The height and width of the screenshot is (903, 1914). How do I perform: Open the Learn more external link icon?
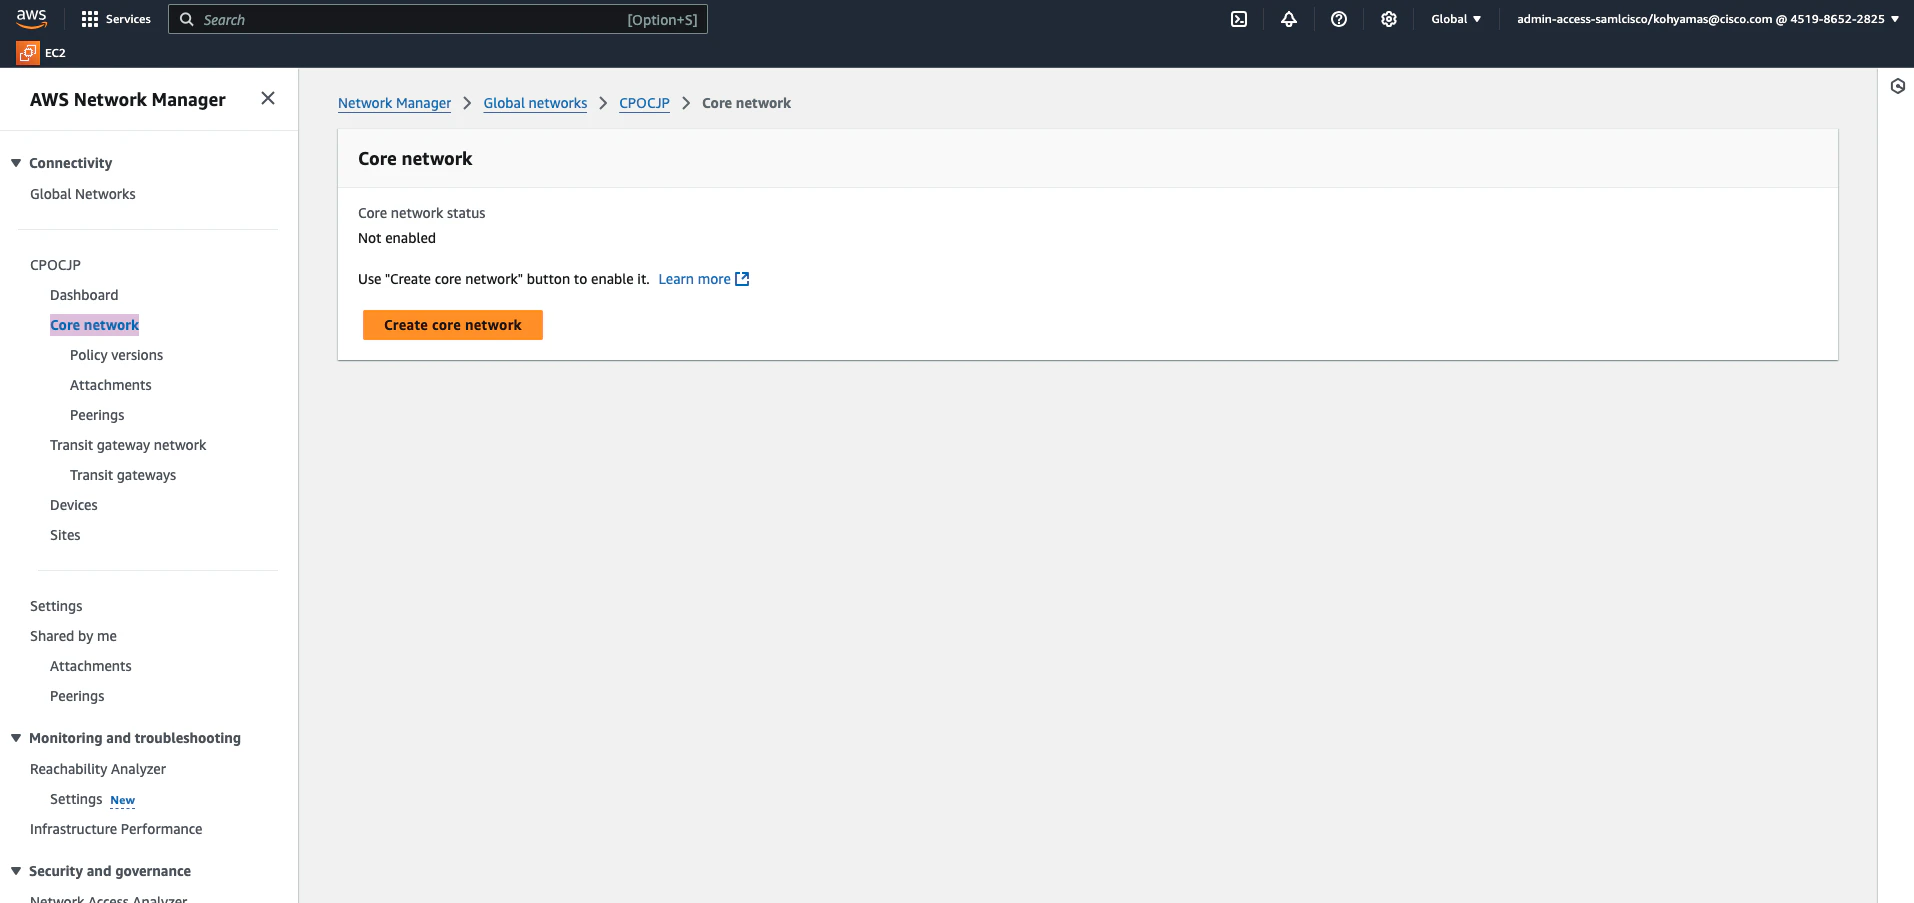click(x=742, y=279)
